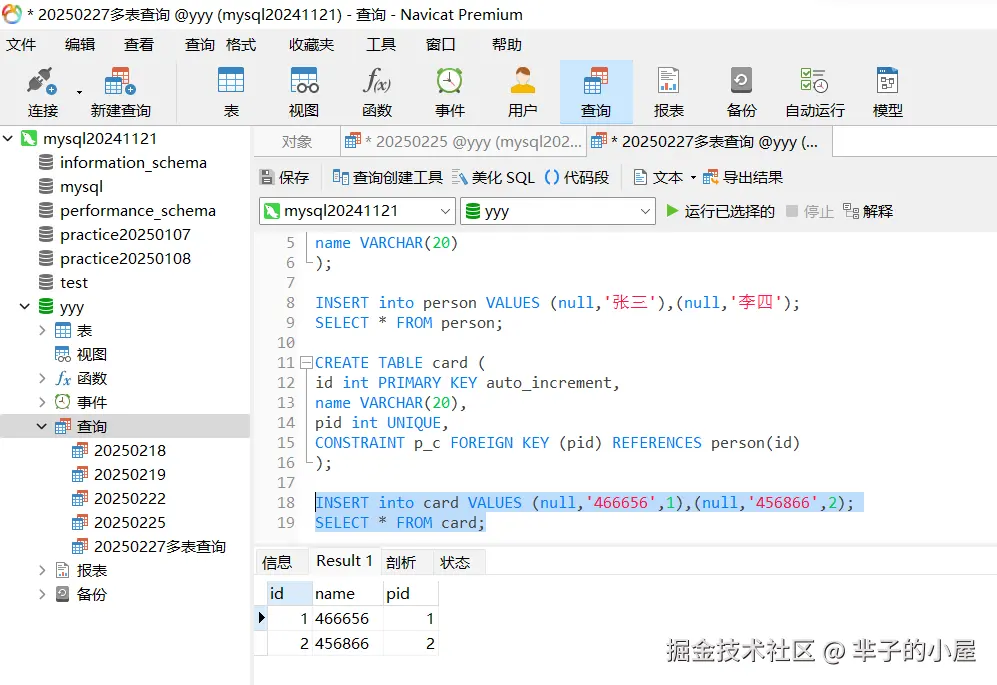997x685 pixels.
Task: Open the 编辑 menu
Action: (x=79, y=45)
